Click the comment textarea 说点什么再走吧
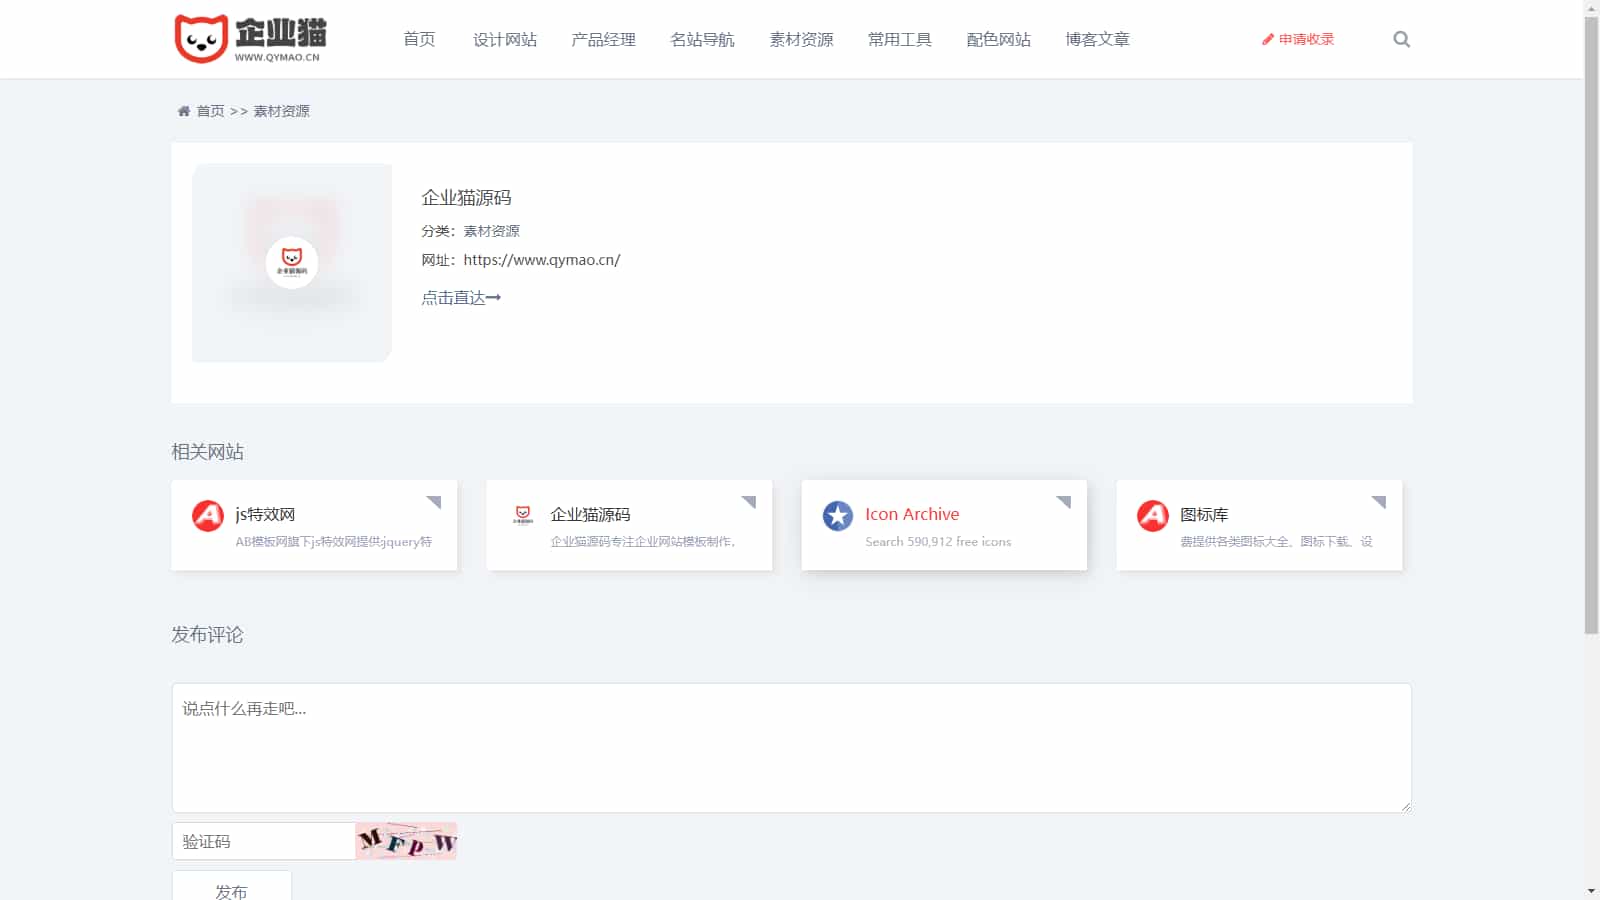The height and width of the screenshot is (900, 1600). (x=791, y=747)
